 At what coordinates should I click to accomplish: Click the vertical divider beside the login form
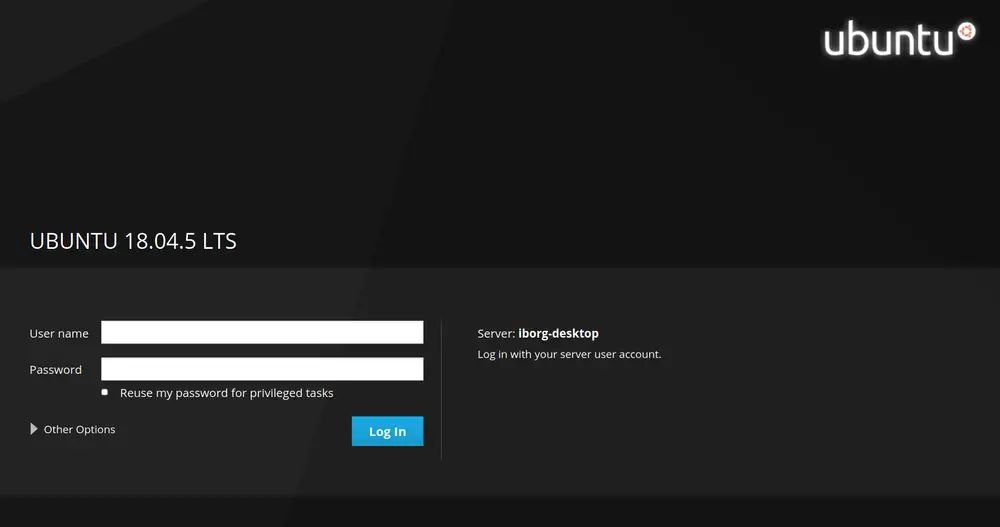point(441,390)
